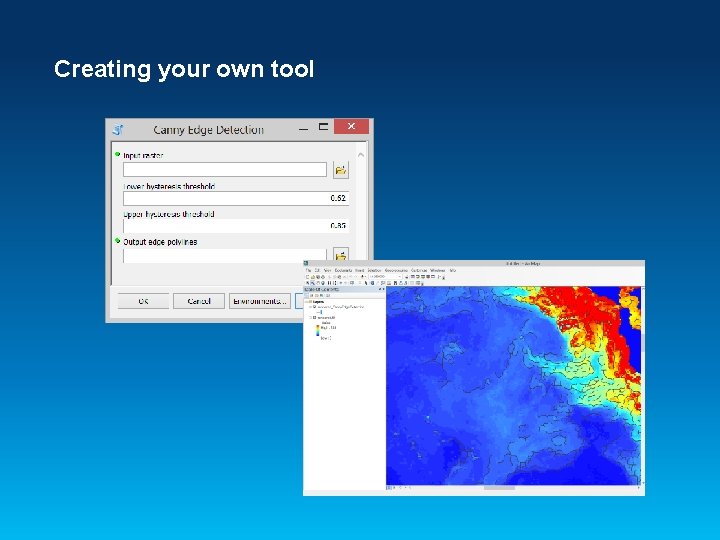The image size is (720, 540).
Task: Open the Customize menu in ArcMap
Action: (x=419, y=270)
